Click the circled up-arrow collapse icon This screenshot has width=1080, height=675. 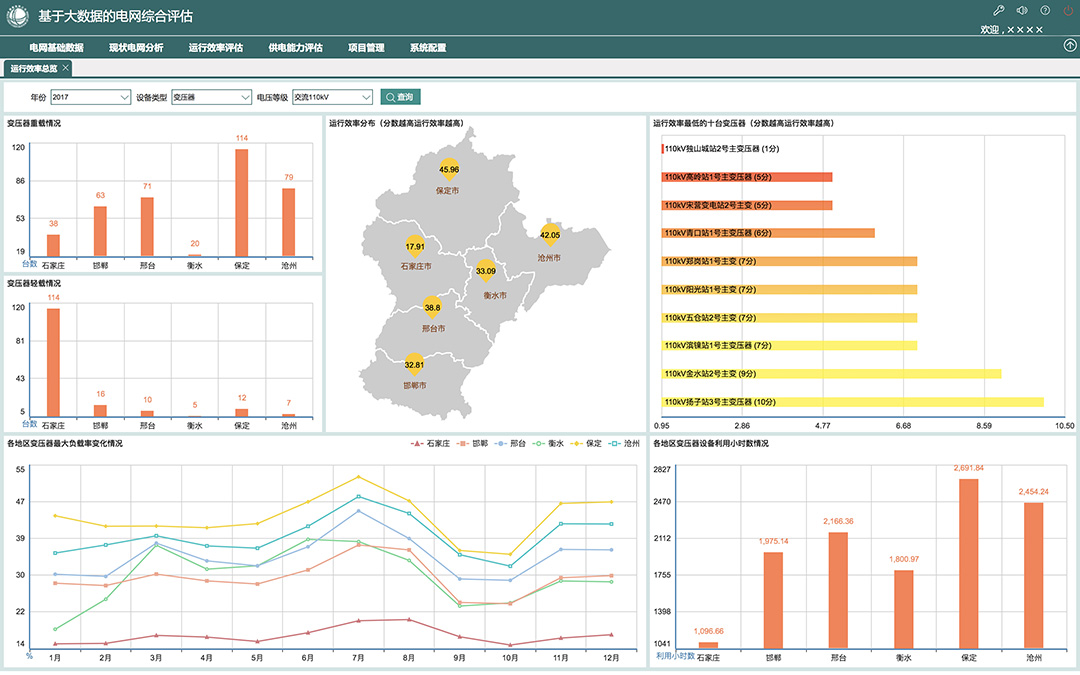[1069, 46]
